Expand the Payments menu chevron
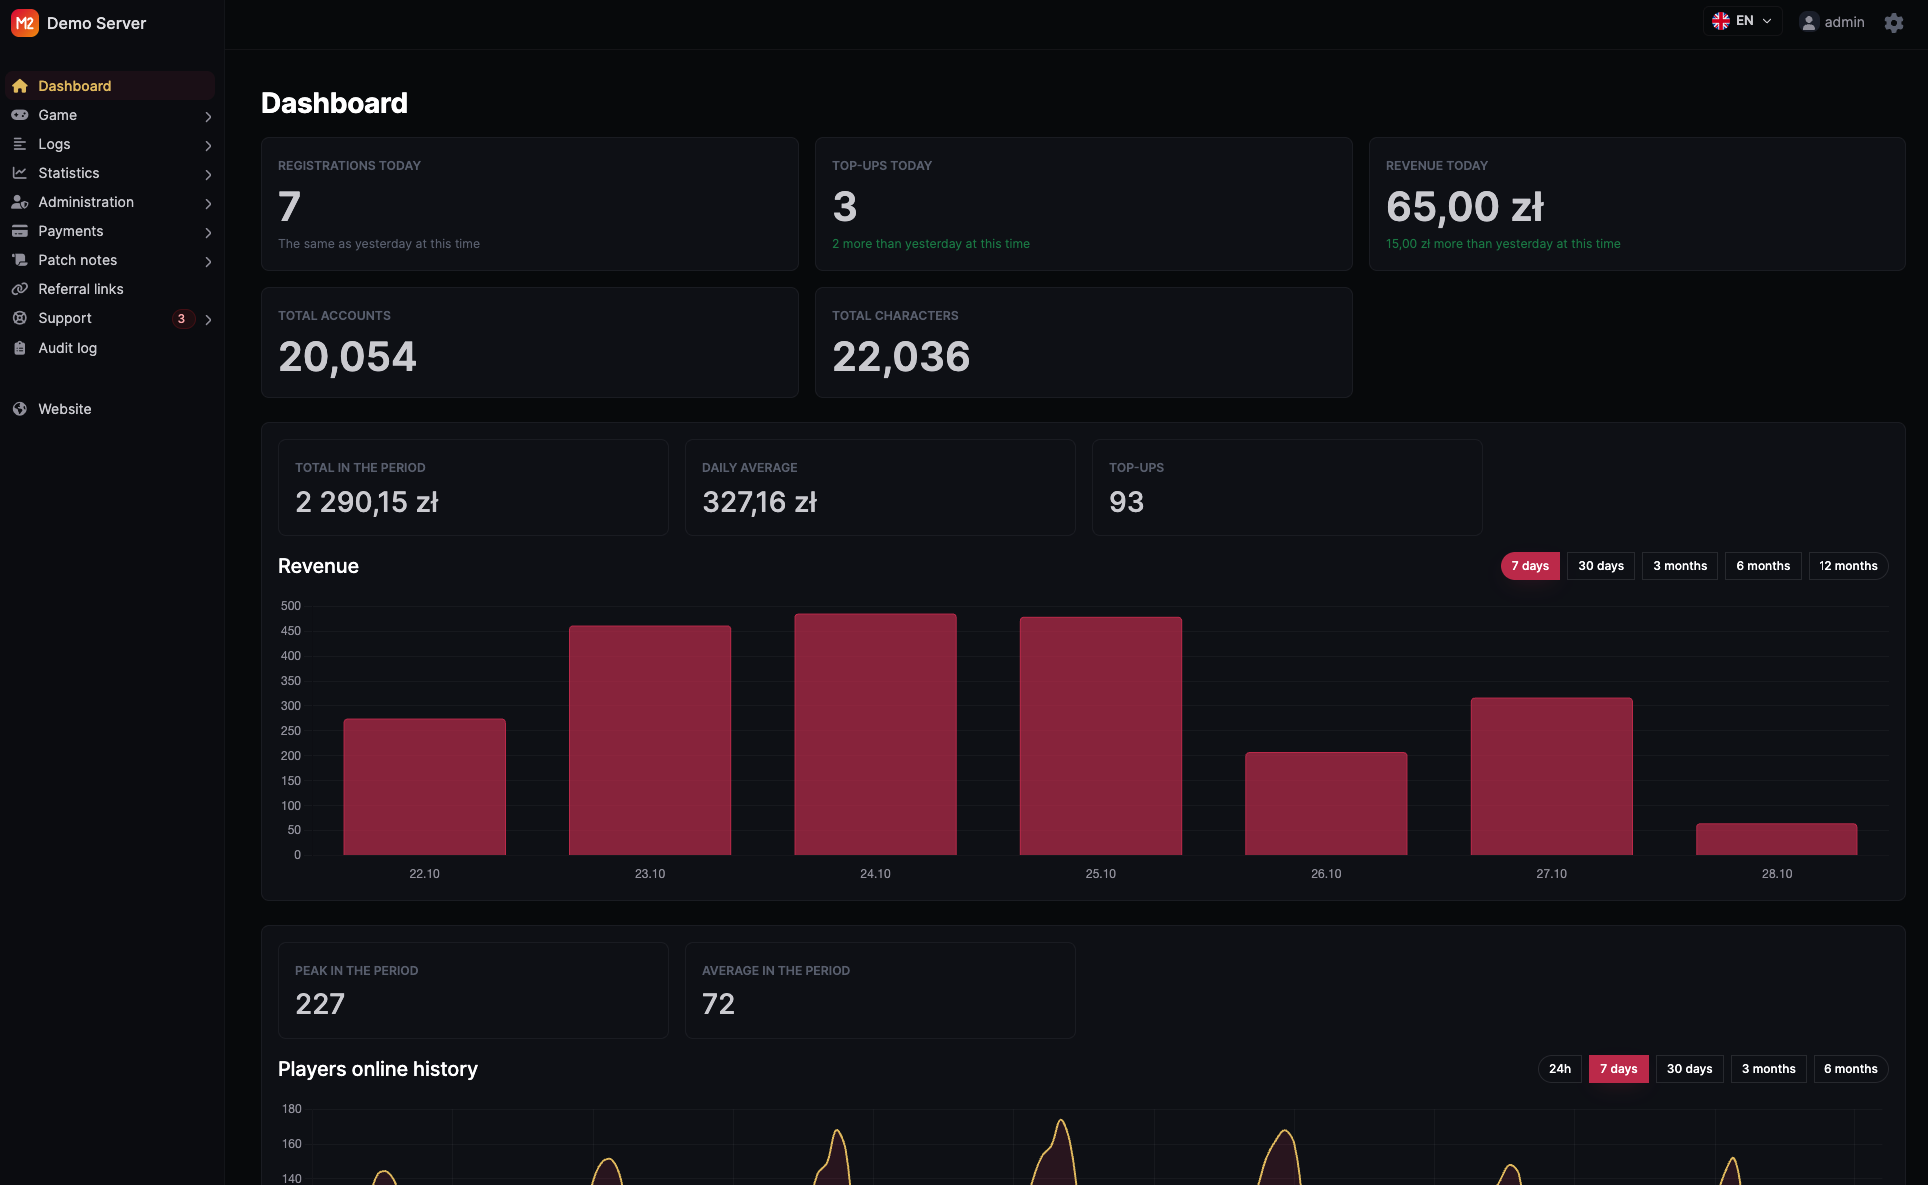The height and width of the screenshot is (1185, 1928). 208,232
